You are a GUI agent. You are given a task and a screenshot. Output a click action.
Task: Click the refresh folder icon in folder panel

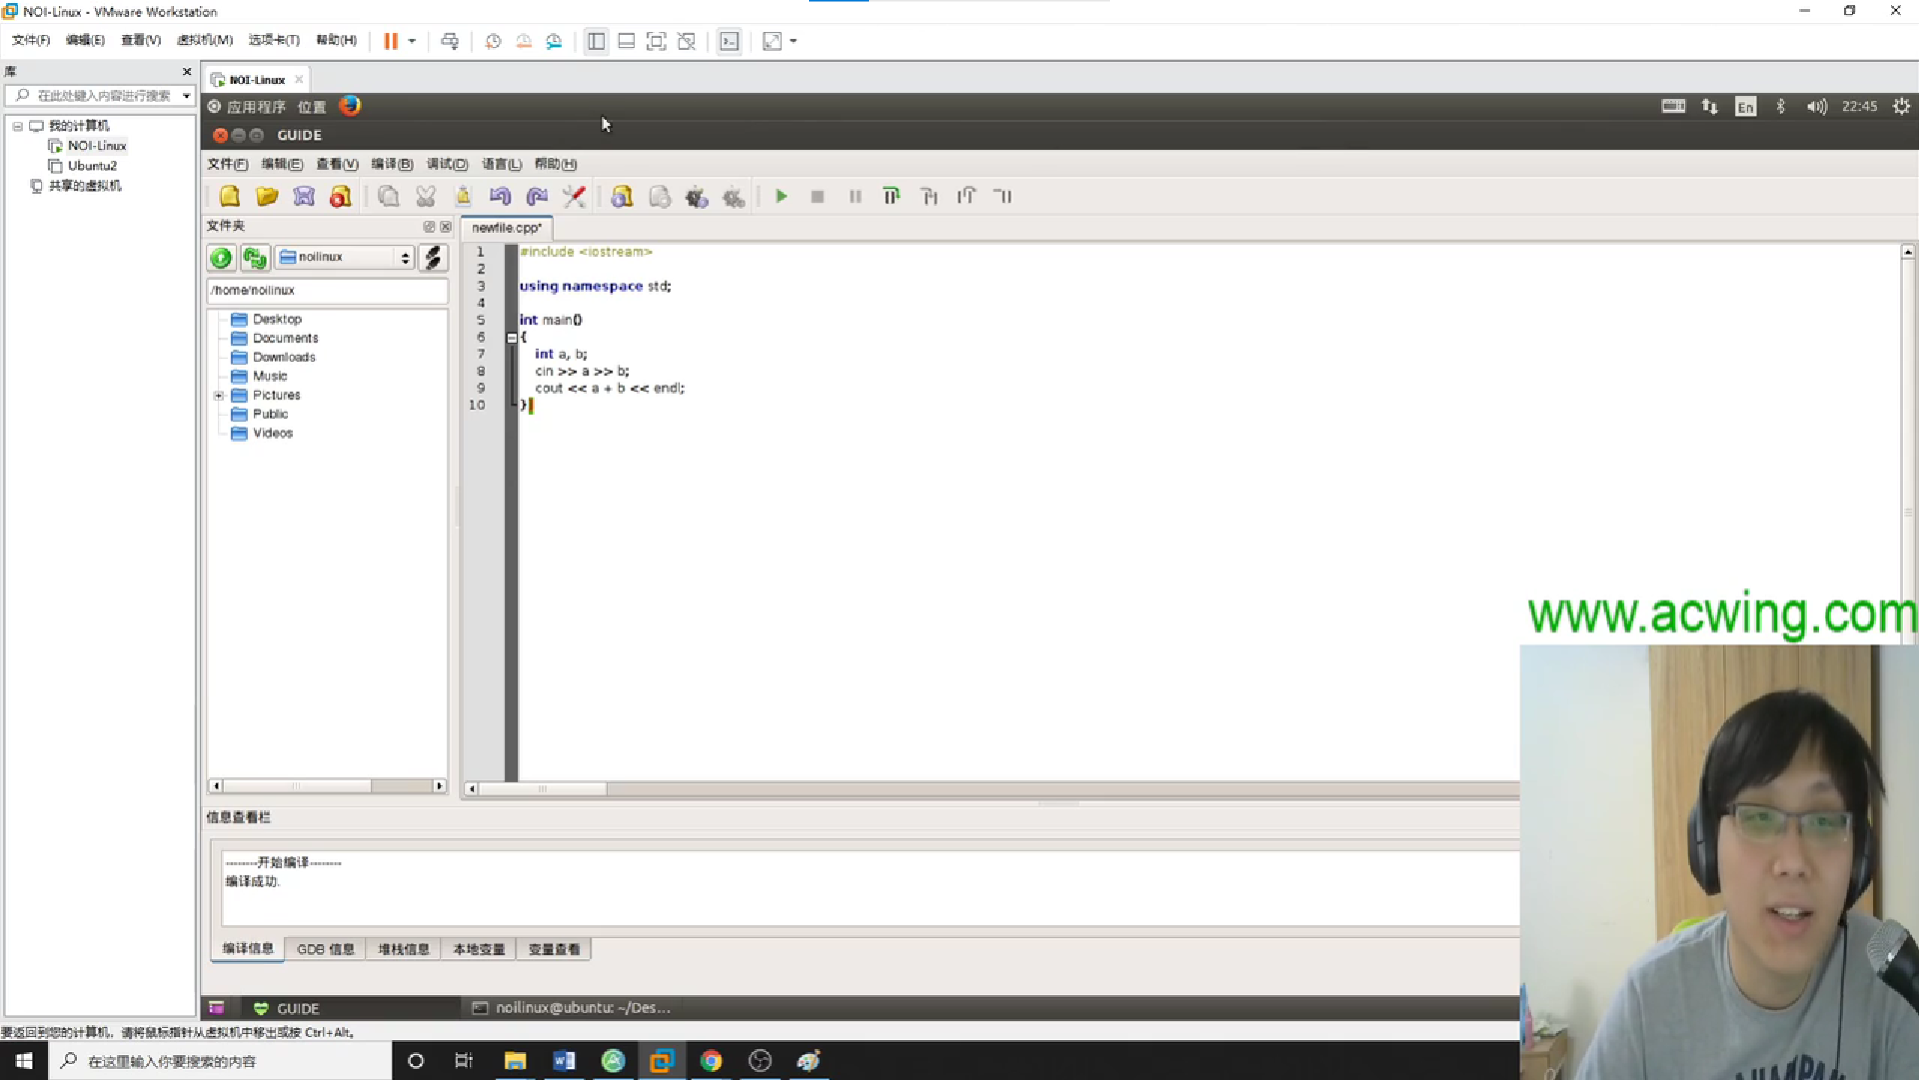click(255, 258)
